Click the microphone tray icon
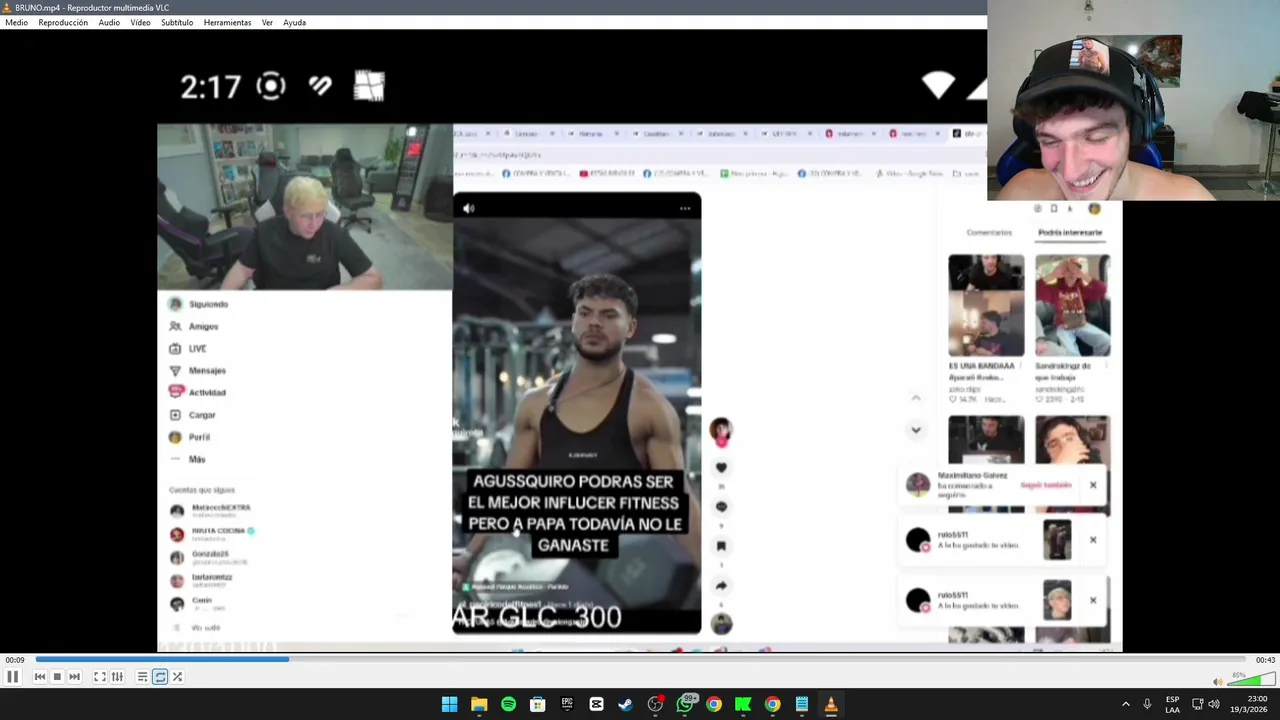The height and width of the screenshot is (720, 1280). pos(1147,704)
